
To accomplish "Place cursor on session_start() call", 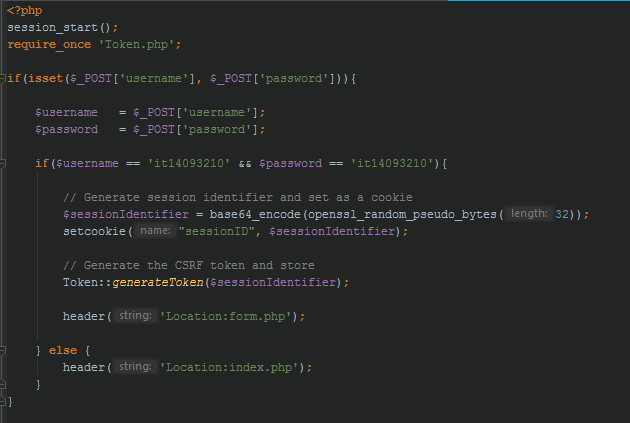I will [x=59, y=27].
